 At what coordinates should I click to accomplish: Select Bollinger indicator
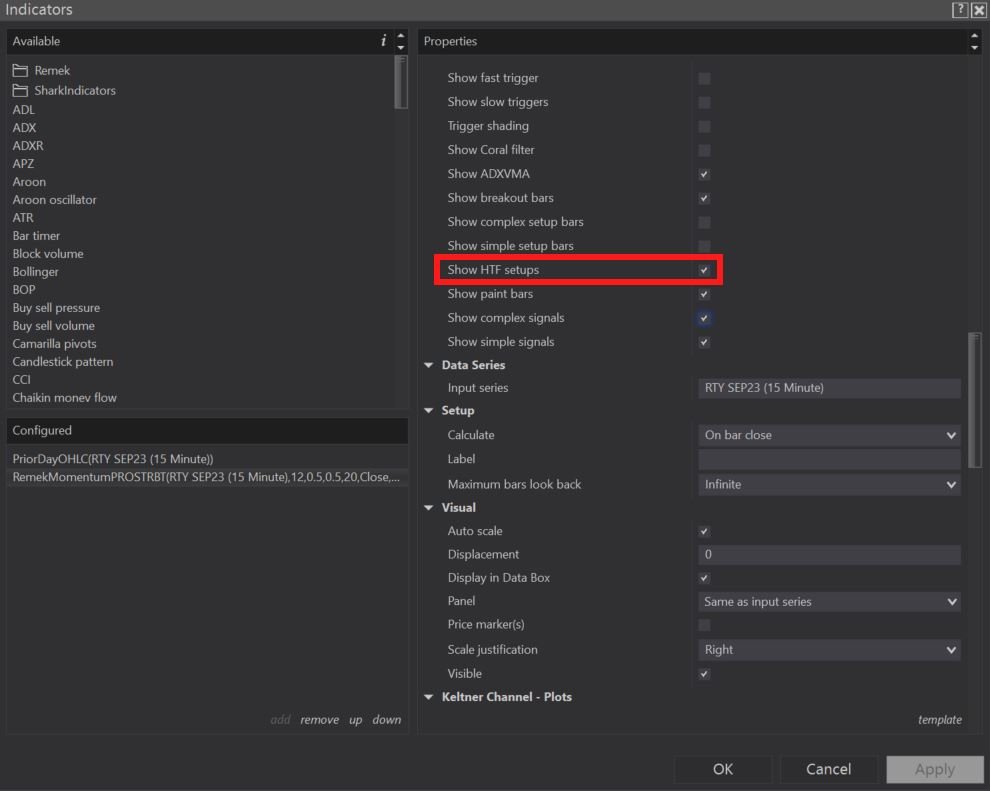pos(36,272)
